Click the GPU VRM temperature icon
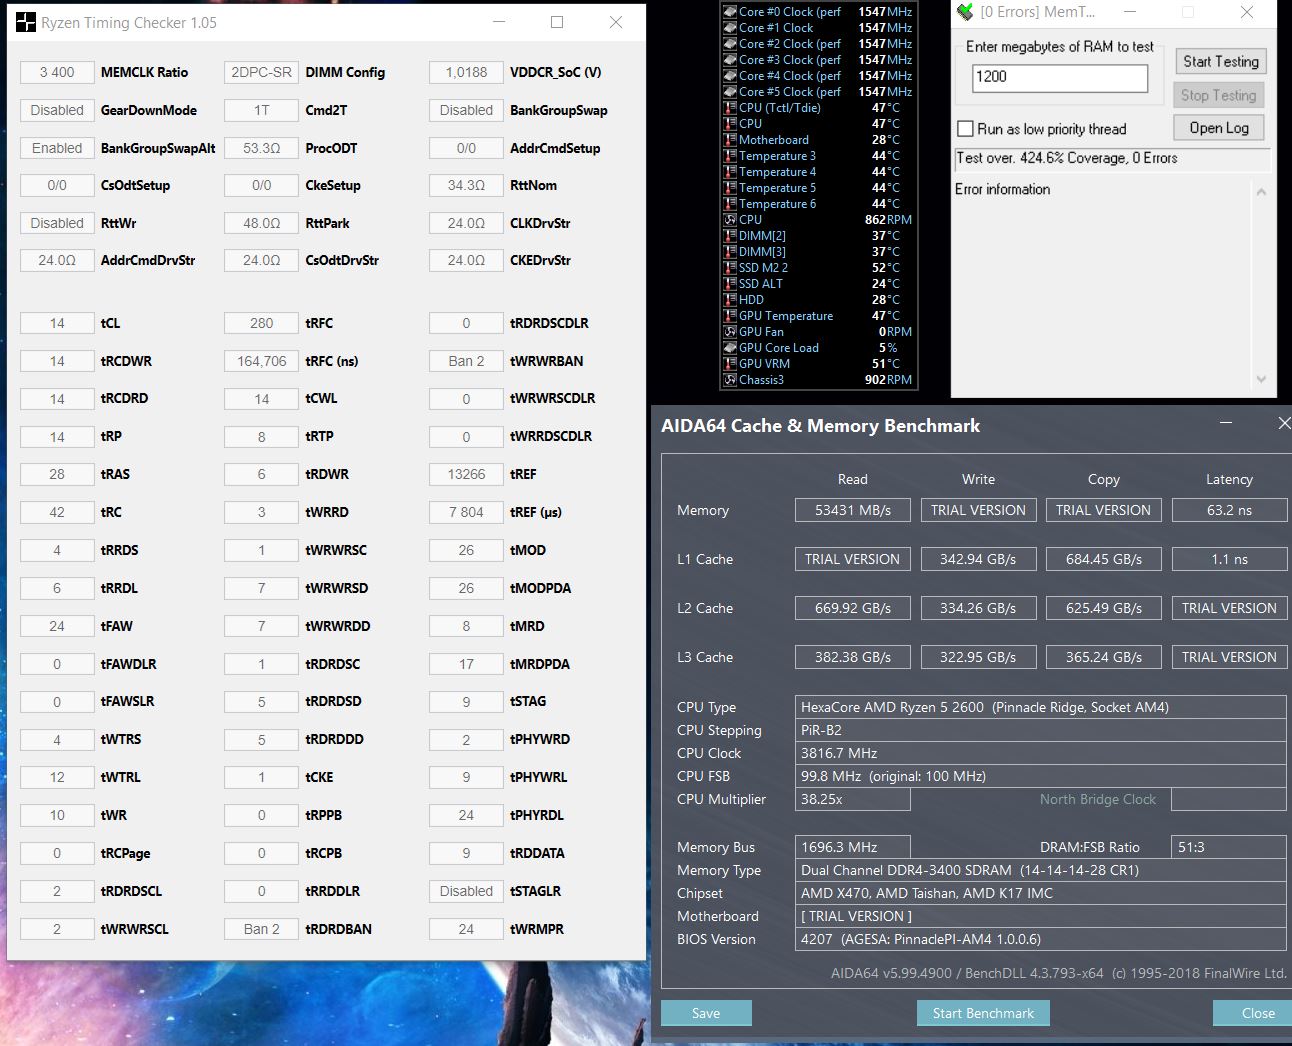This screenshot has width=1292, height=1046. (730, 364)
